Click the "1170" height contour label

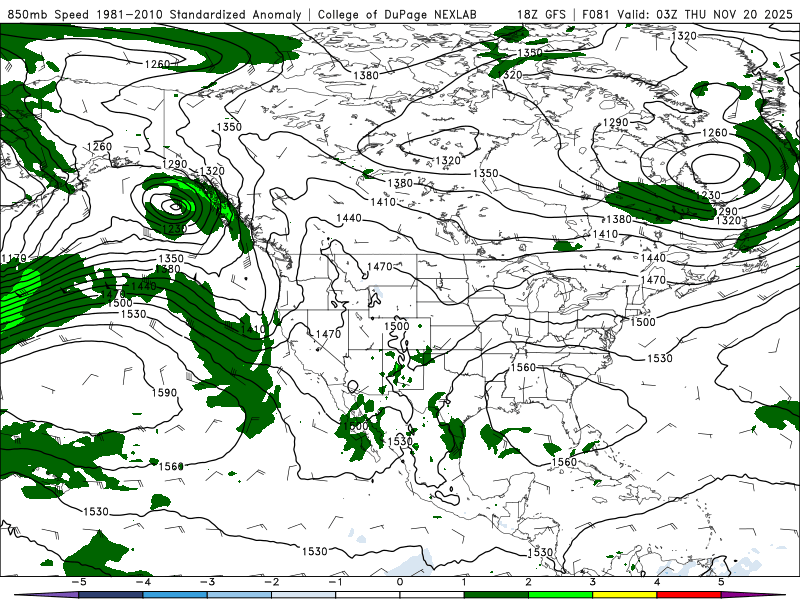pyautogui.click(x=13, y=259)
